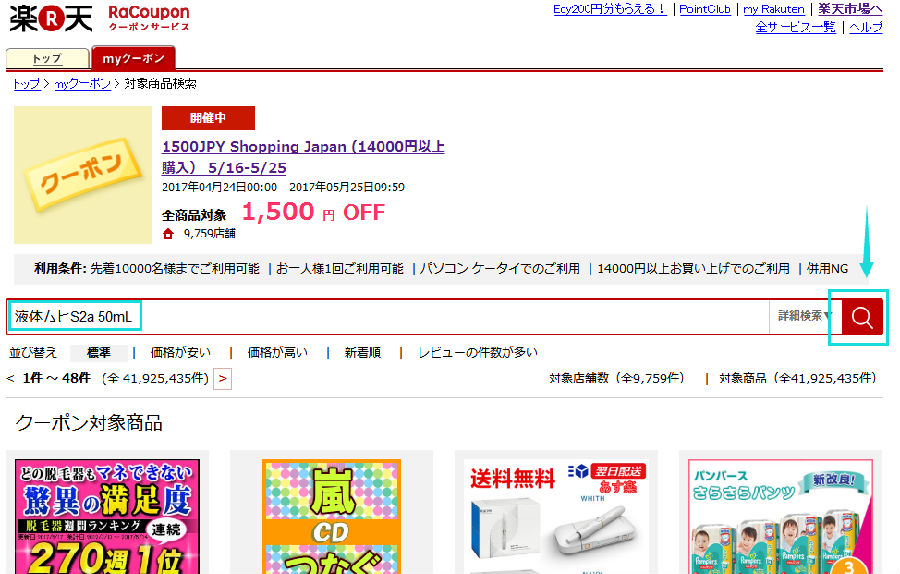Image resolution: width=900 pixels, height=574 pixels.
Task: Open the Pampers diaper product thumbnail
Action: 780,516
